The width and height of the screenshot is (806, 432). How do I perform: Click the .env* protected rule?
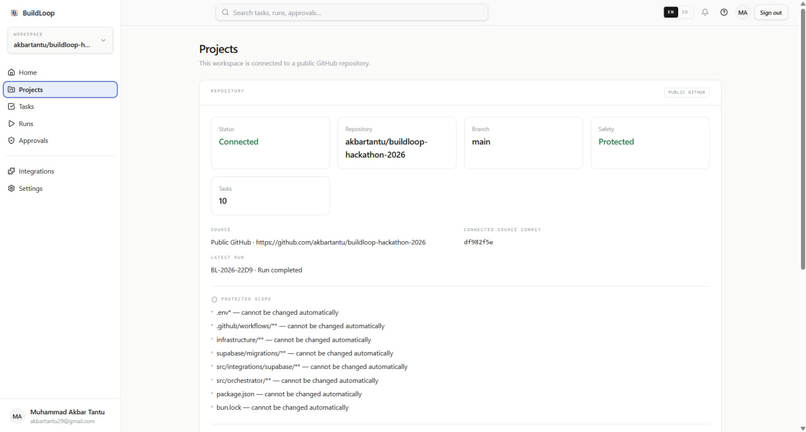pyautogui.click(x=278, y=313)
